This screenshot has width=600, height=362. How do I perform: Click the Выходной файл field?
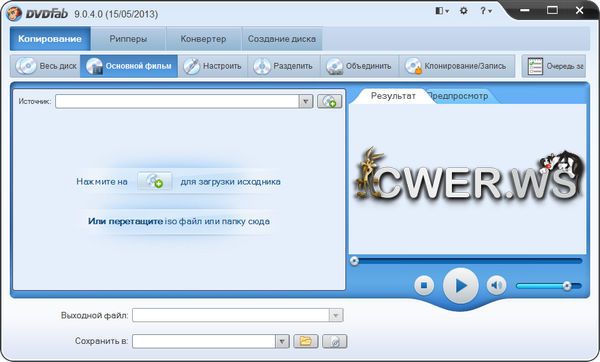tap(231, 315)
